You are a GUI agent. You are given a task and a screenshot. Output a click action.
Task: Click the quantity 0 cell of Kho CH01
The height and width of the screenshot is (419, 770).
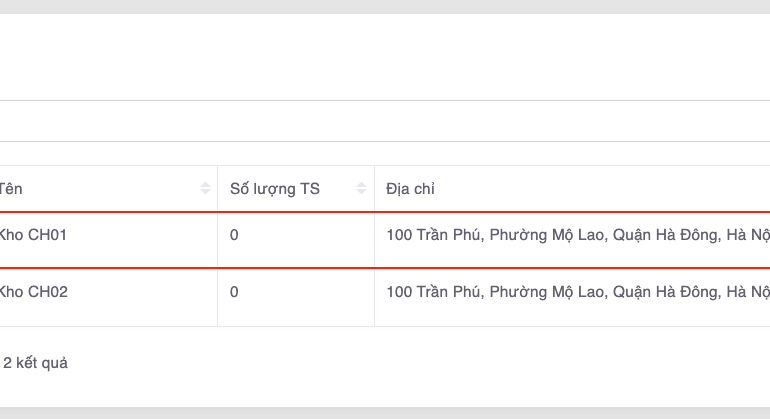pyautogui.click(x=235, y=236)
